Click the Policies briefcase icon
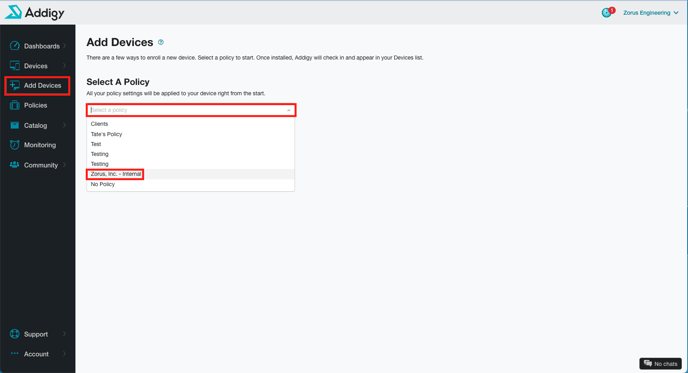Viewport: 688px width, 373px height. click(14, 105)
